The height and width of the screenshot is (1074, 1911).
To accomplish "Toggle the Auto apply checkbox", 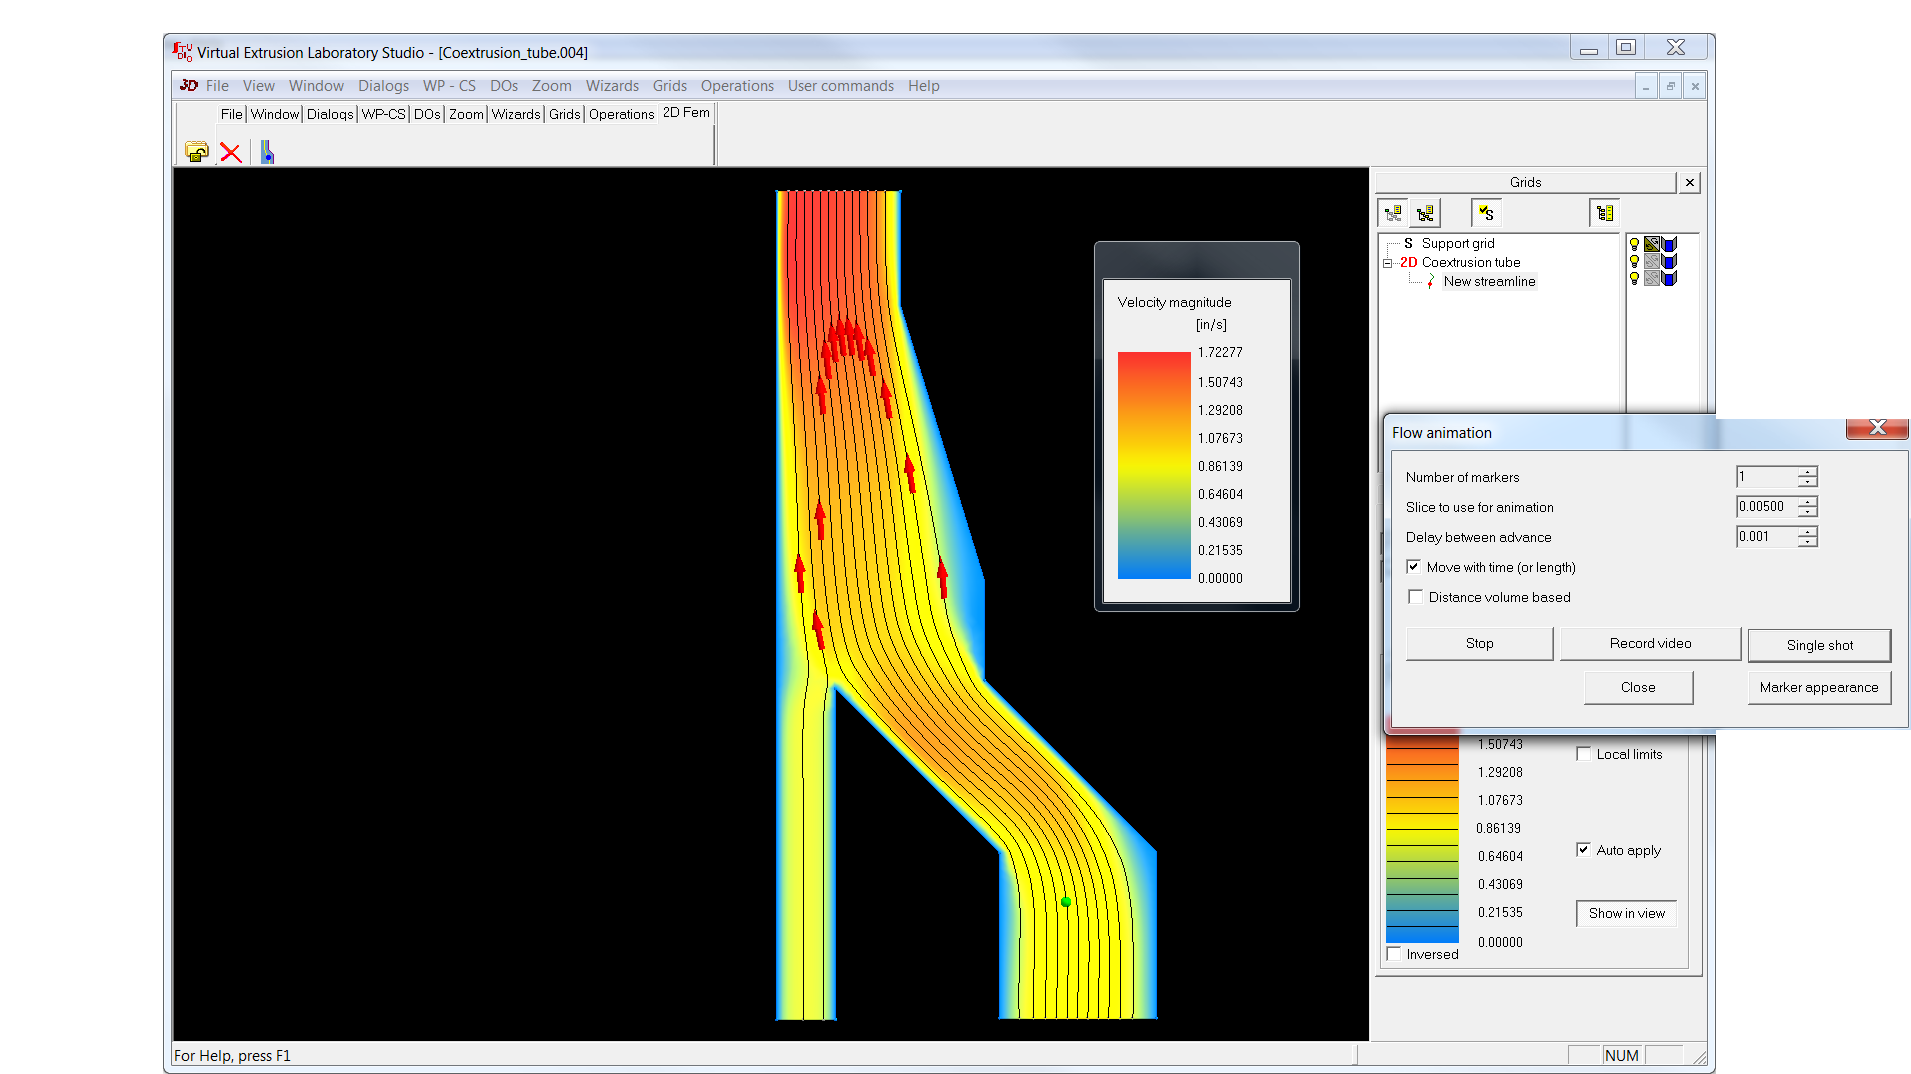I will pos(1583,850).
